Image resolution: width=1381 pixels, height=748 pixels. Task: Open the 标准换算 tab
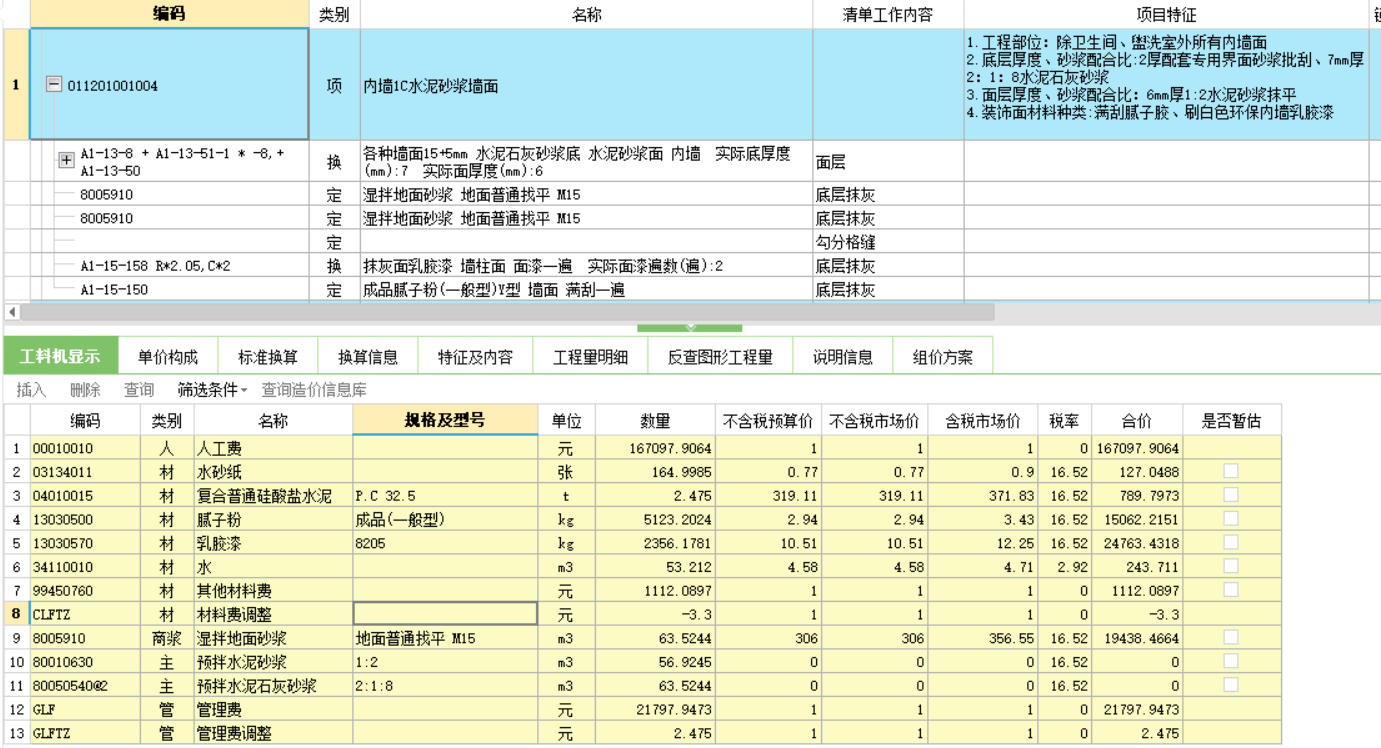click(268, 356)
